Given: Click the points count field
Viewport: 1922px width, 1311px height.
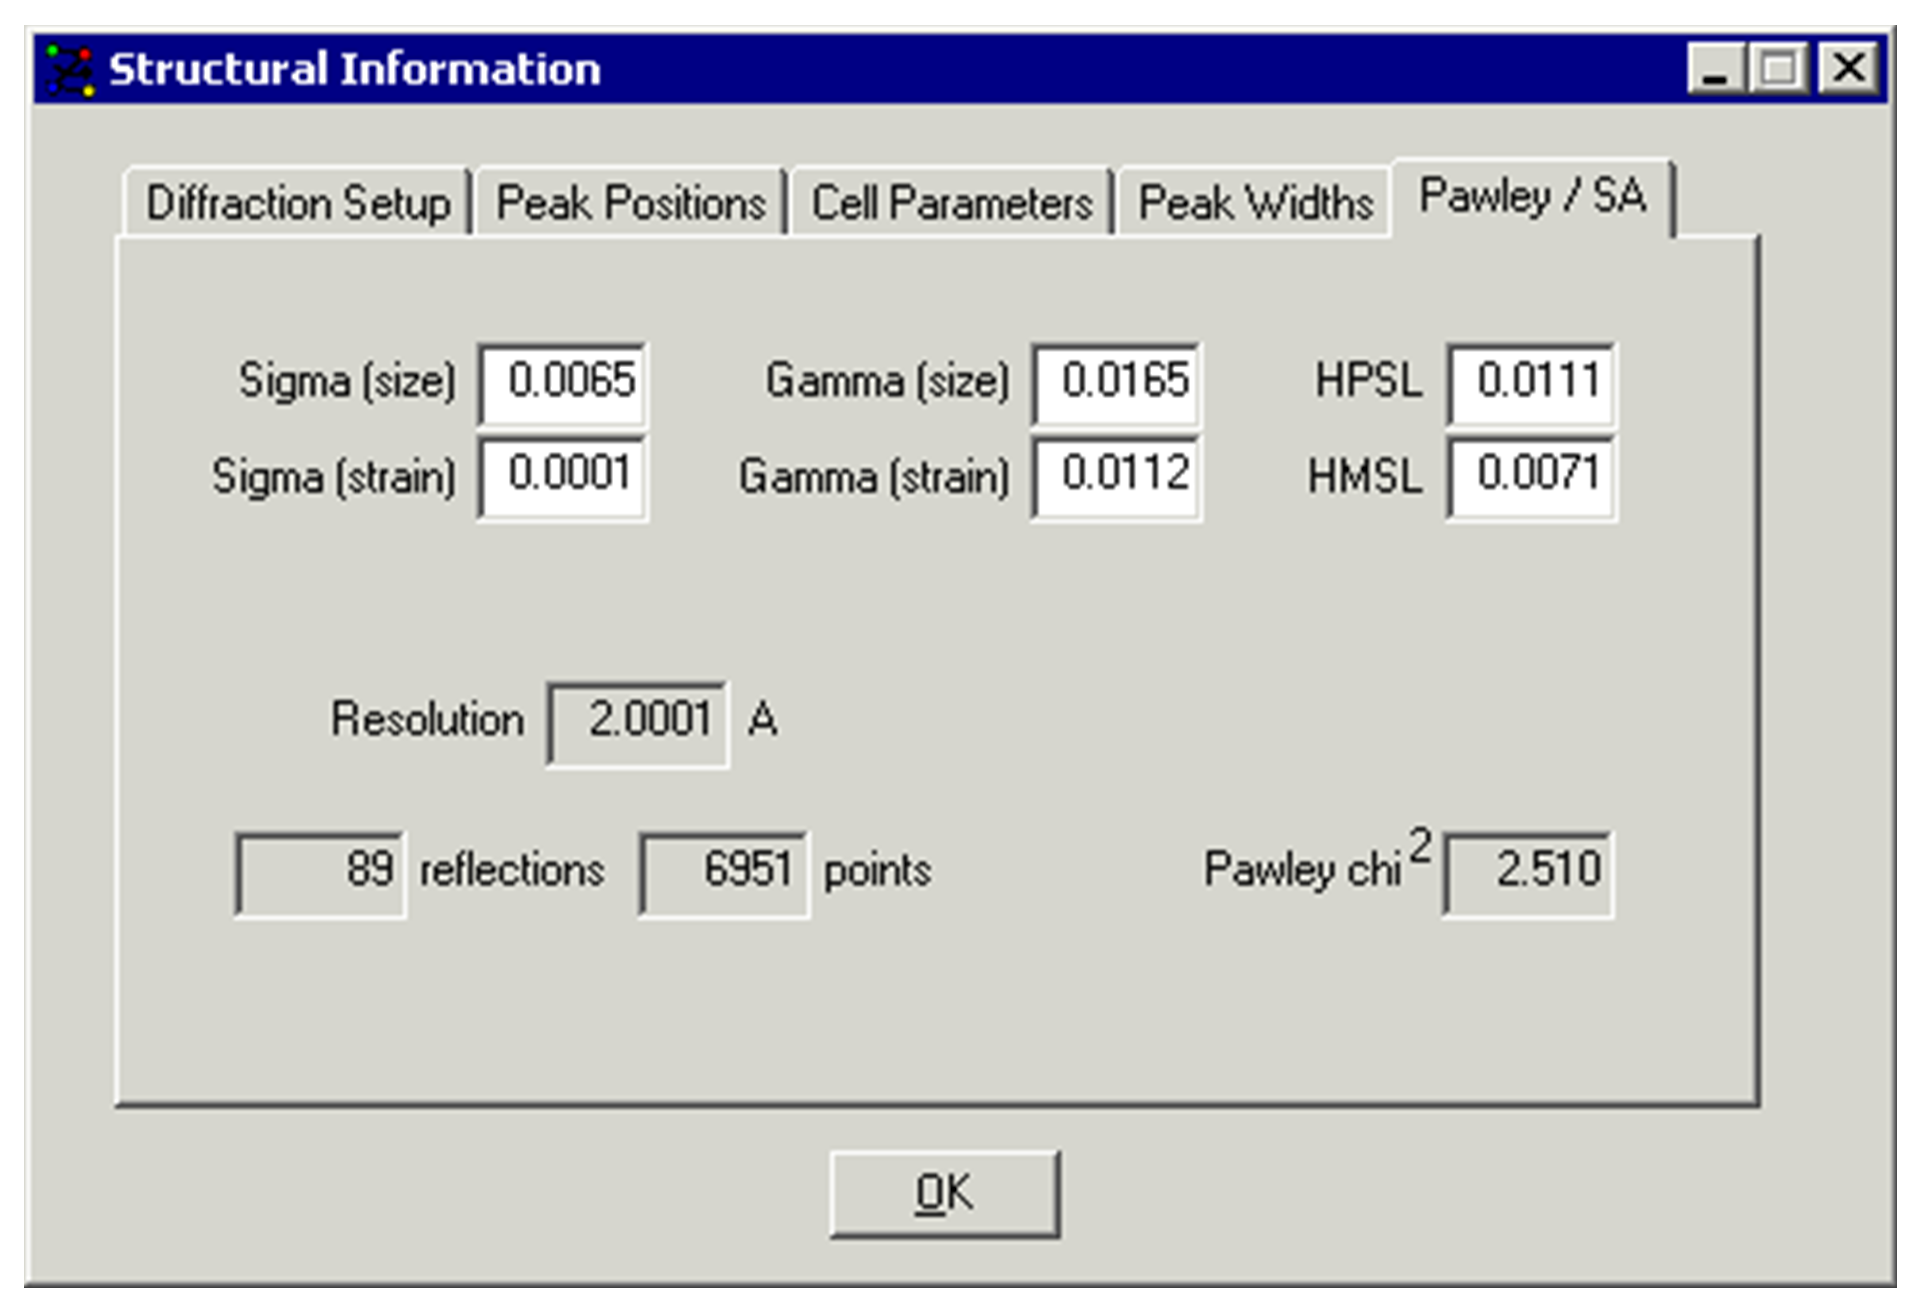Looking at the screenshot, I should tap(724, 871).
